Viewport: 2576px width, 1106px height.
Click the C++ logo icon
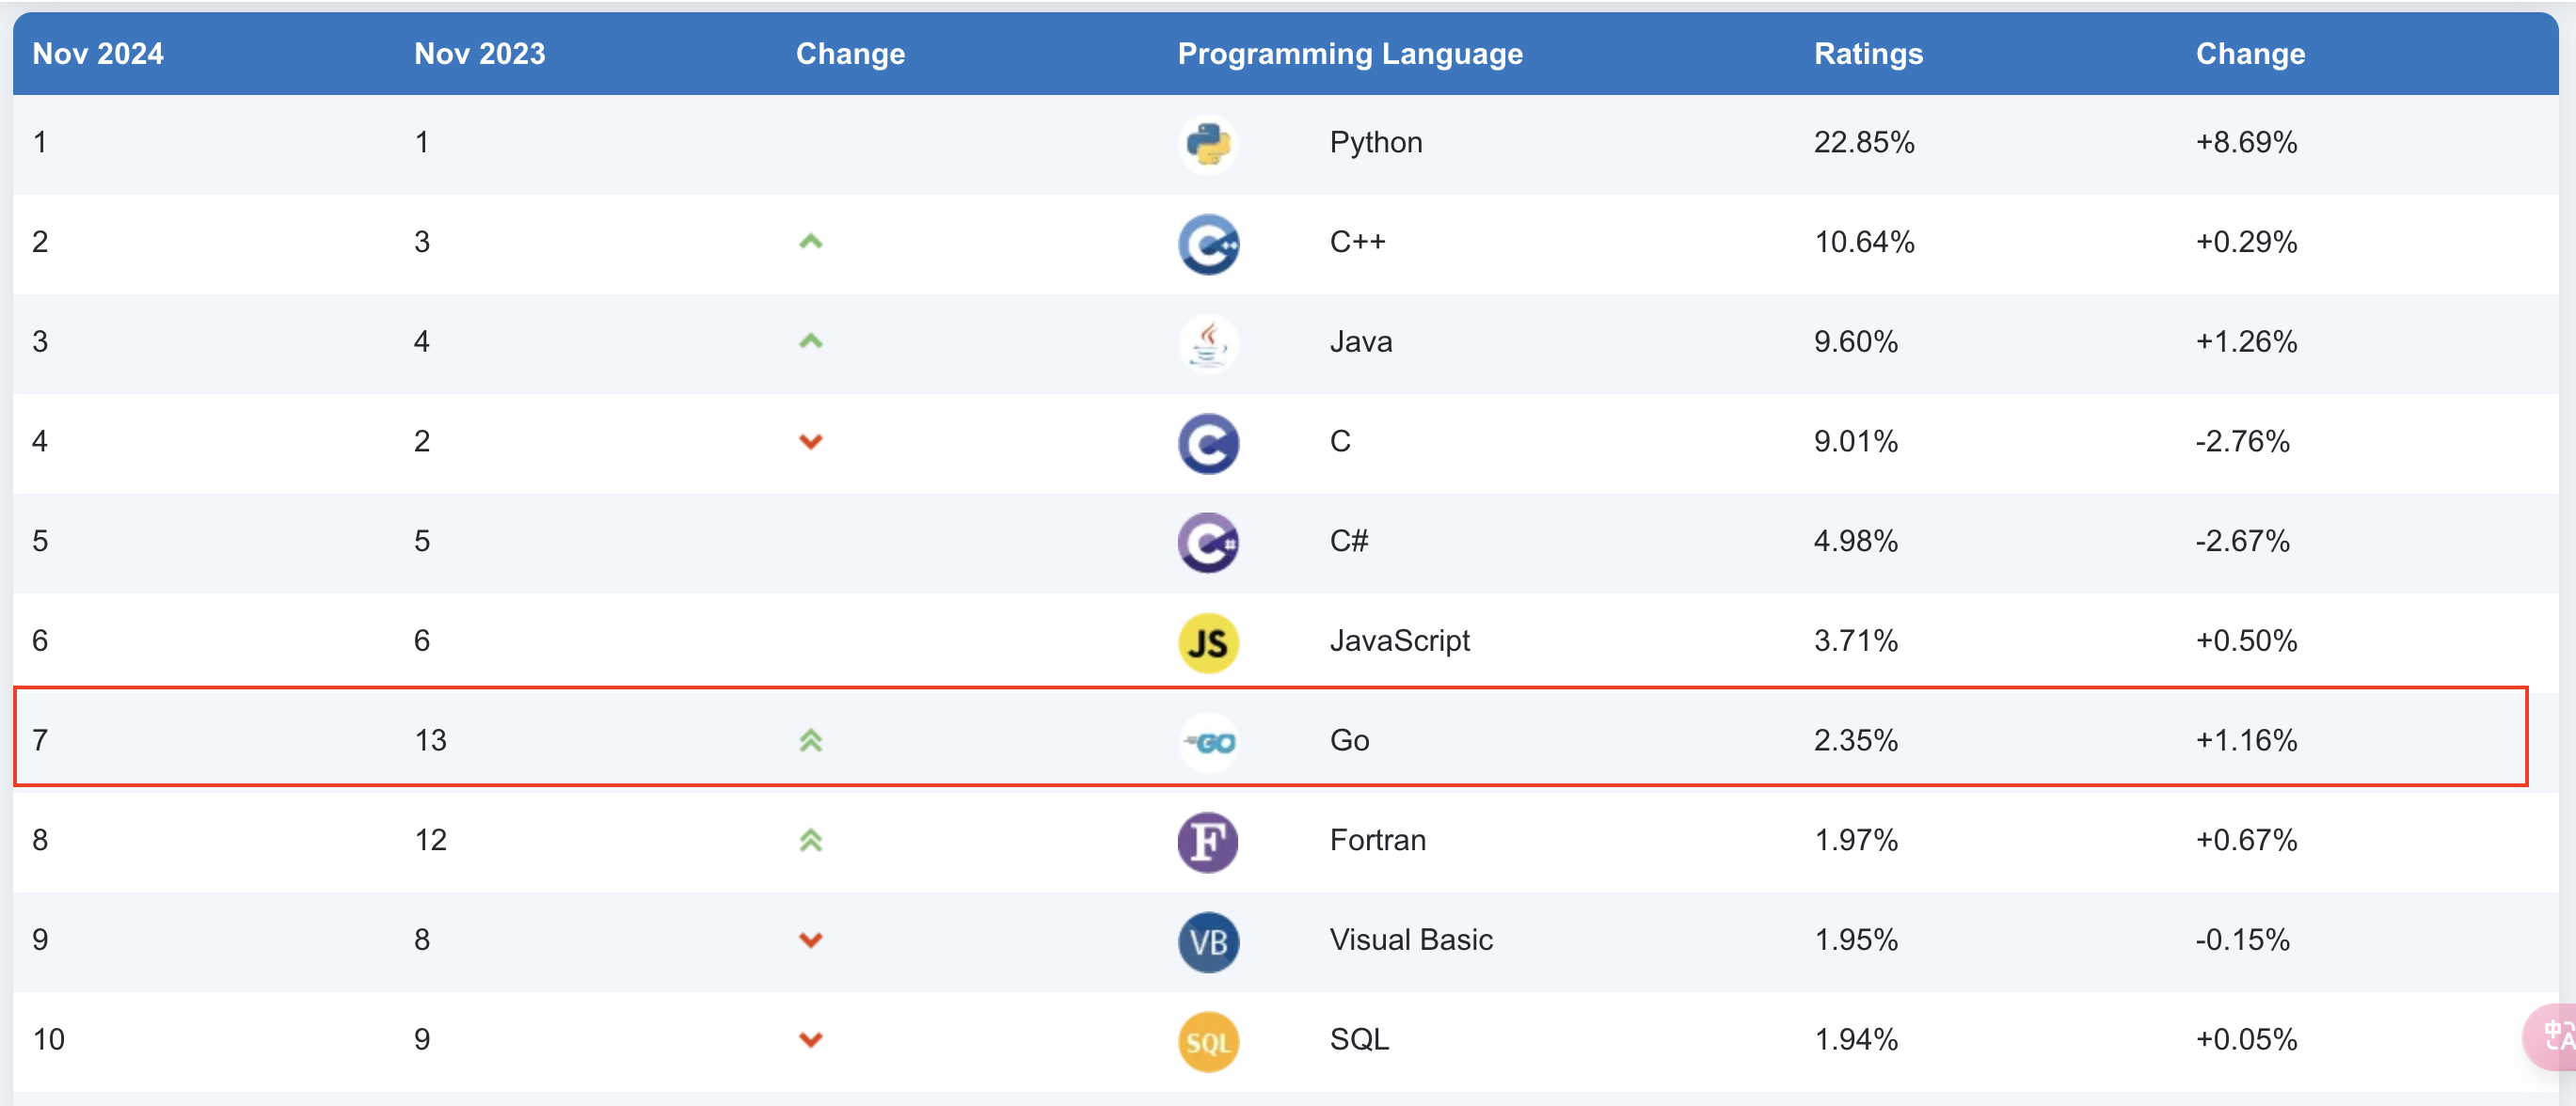click(1208, 244)
